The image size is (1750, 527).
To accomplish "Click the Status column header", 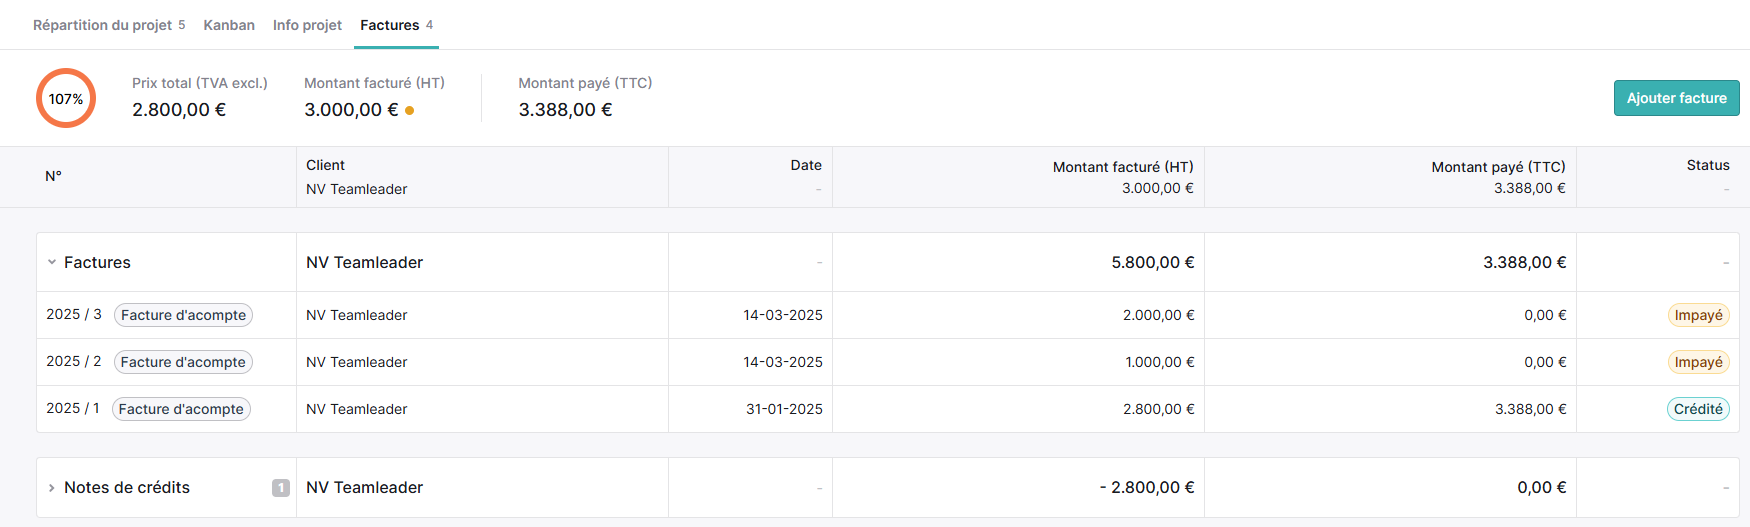I will pos(1708,165).
